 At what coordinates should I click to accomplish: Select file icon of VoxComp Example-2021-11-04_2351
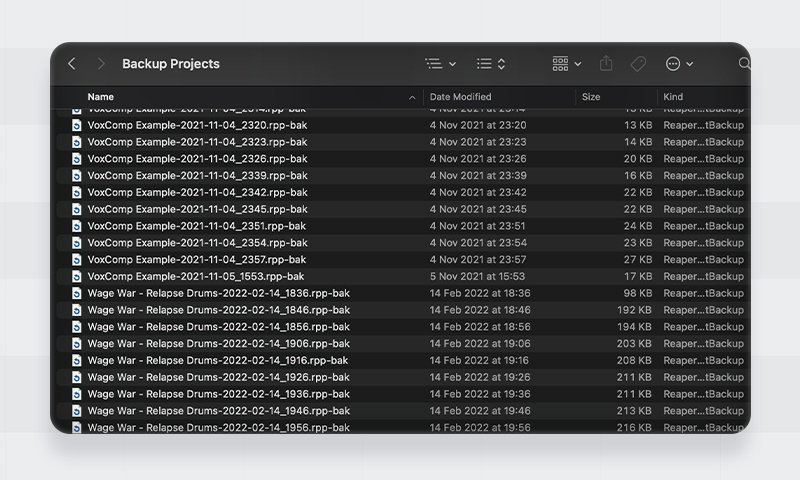pyautogui.click(x=77, y=226)
